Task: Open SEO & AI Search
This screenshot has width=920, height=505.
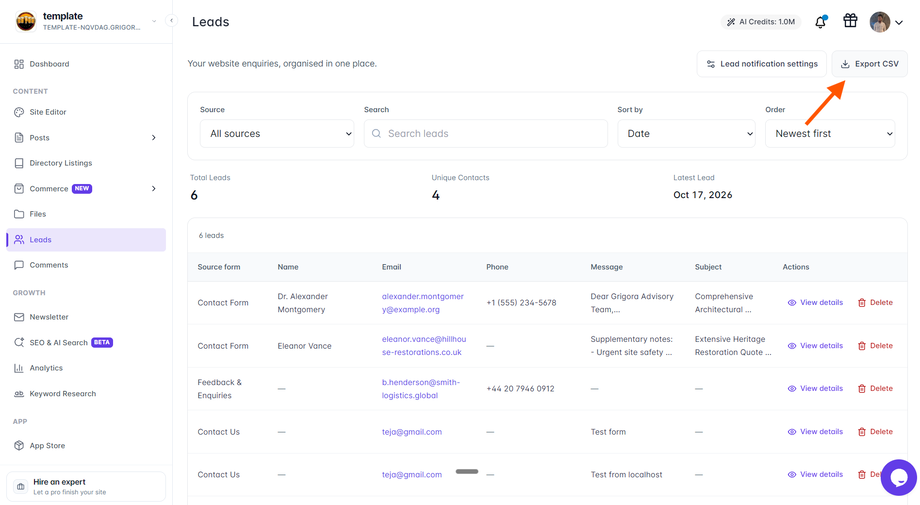Action: tap(86, 343)
